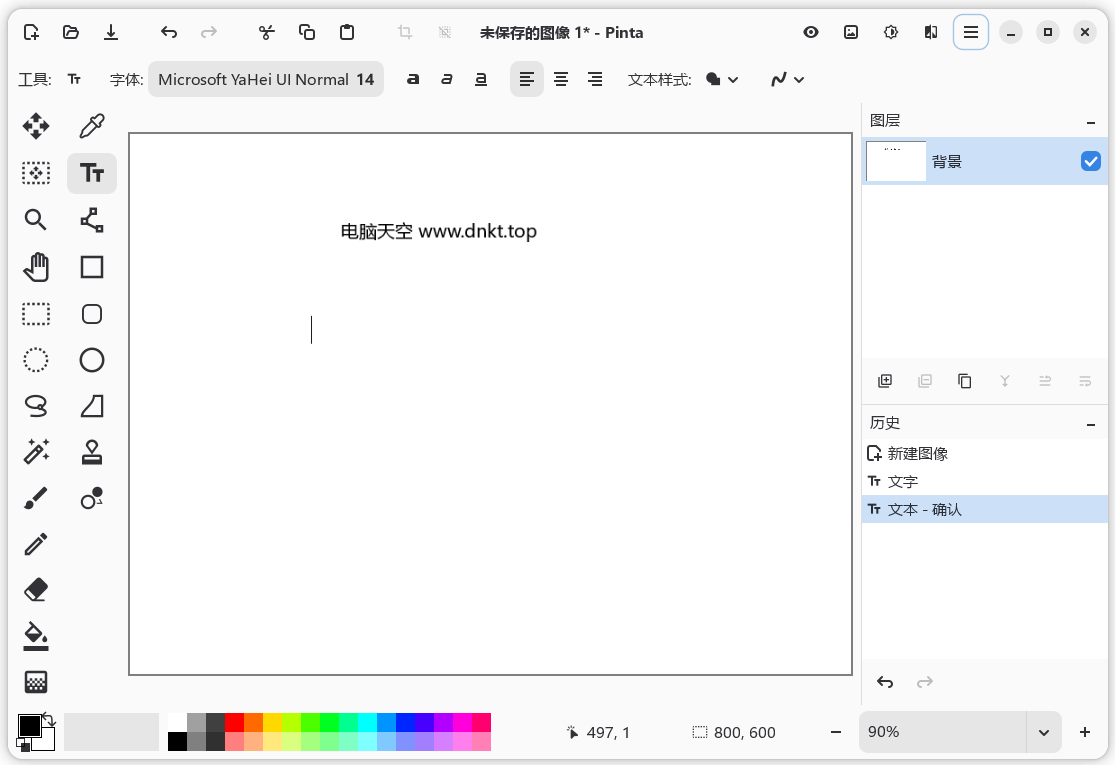The image size is (1115, 765).
Task: Select history step 文本 - 确认
Action: (985, 509)
